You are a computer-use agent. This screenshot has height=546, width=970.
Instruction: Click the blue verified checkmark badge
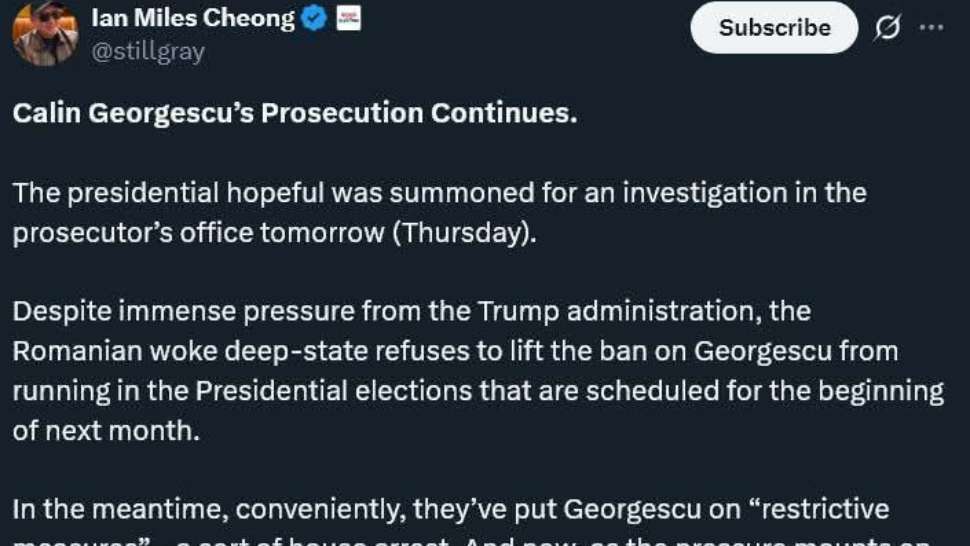tap(314, 18)
